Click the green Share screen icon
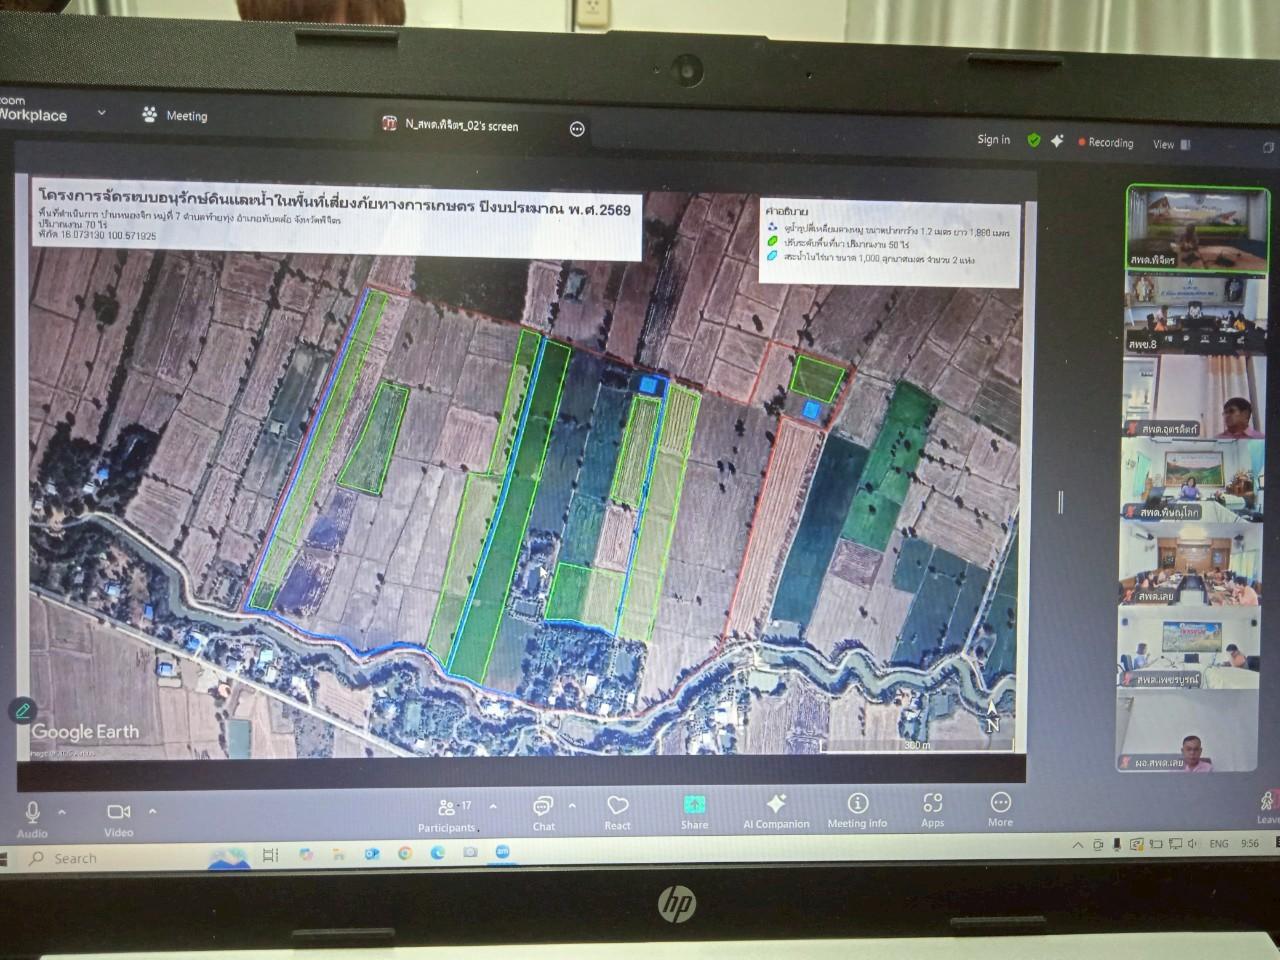The image size is (1280, 960). 694,806
